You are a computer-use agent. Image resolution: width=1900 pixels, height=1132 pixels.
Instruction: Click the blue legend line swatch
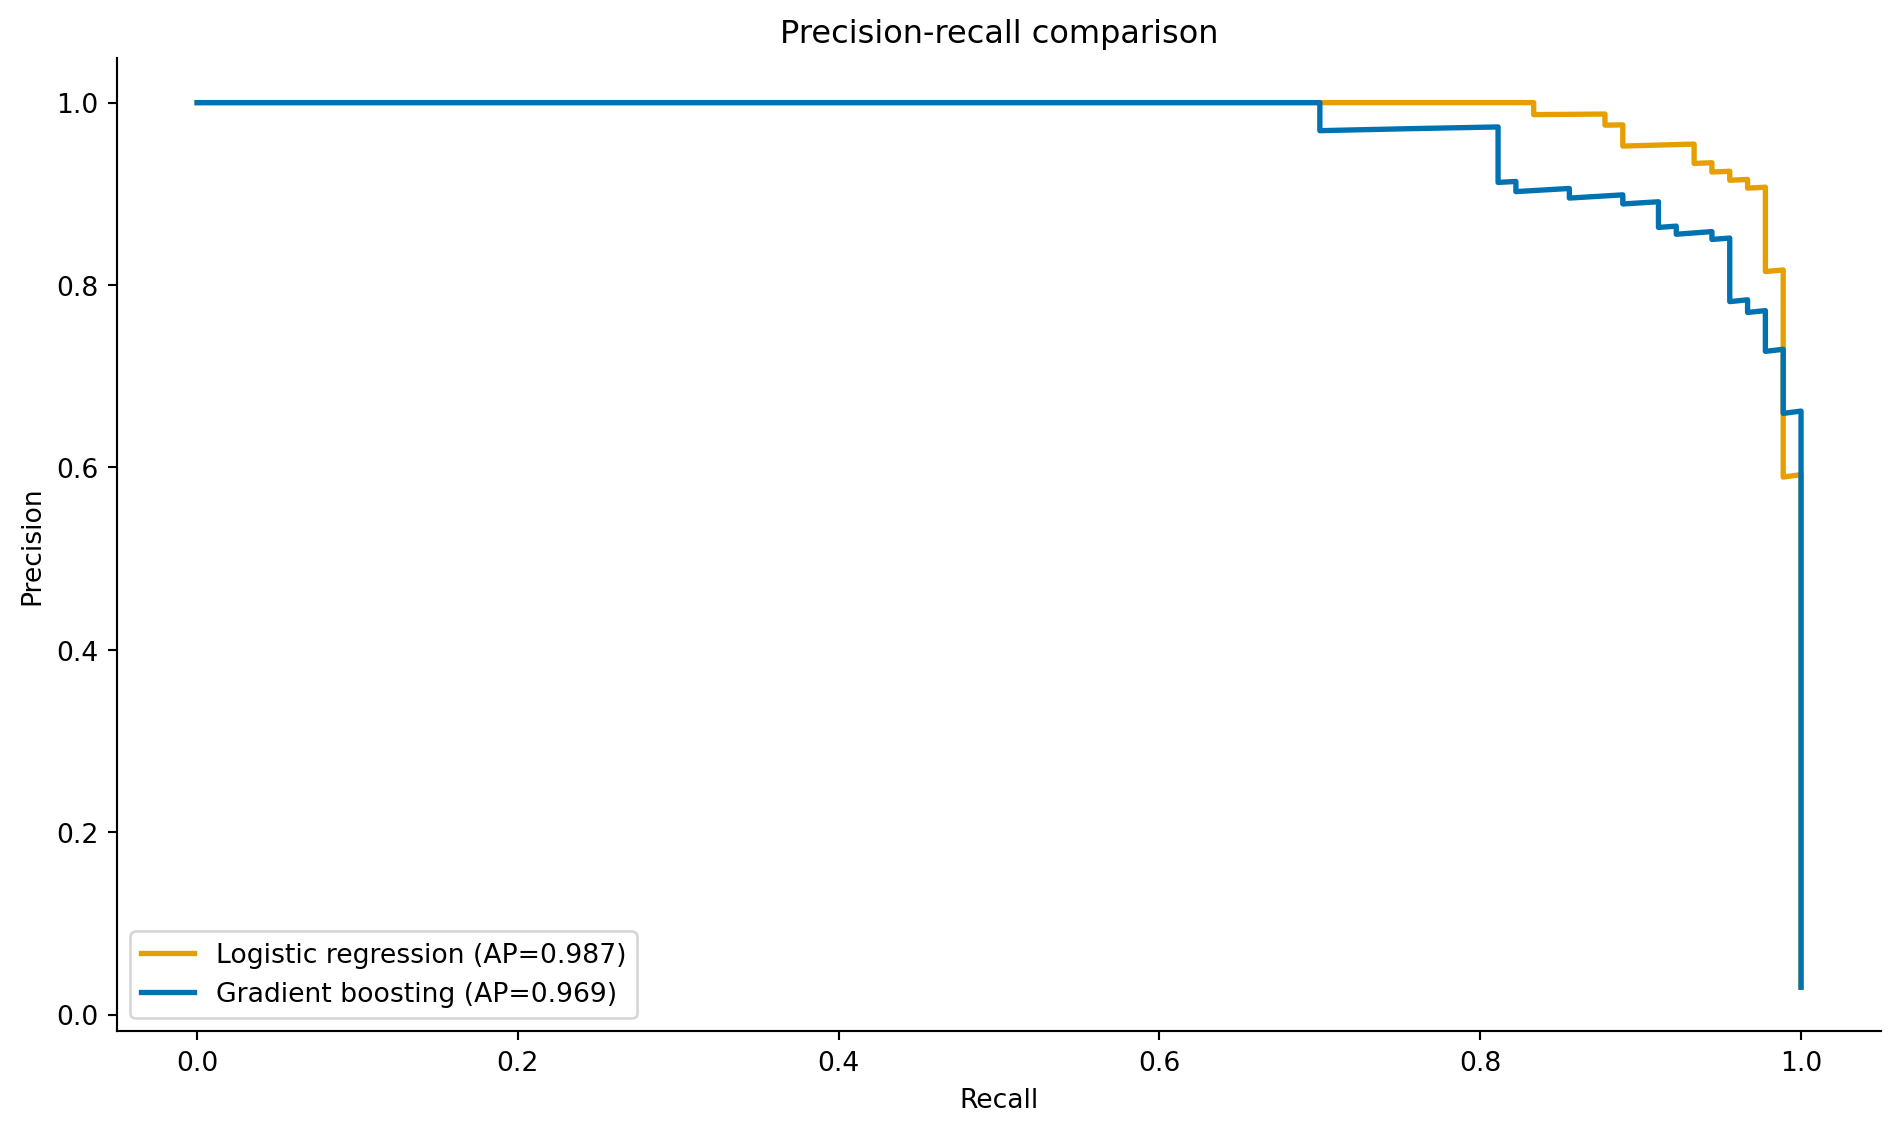[168, 993]
